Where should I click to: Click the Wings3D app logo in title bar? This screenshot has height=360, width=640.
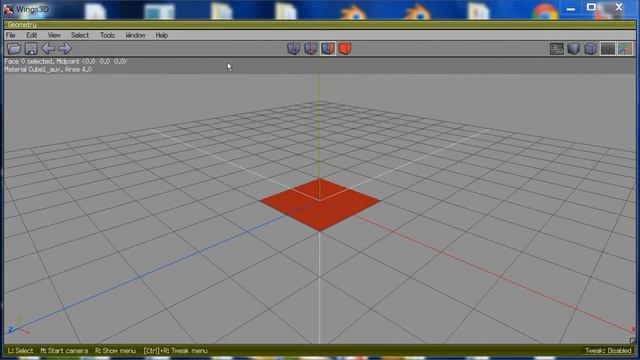pyautogui.click(x=8, y=9)
